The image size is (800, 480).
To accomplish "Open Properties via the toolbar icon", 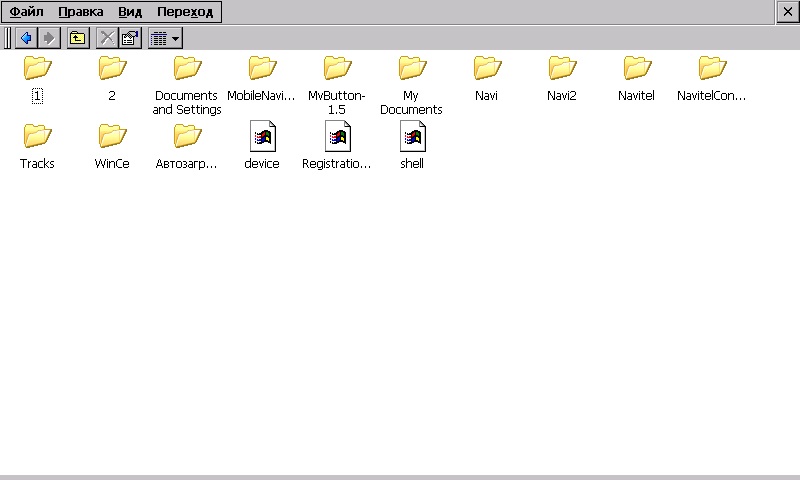I will (130, 38).
